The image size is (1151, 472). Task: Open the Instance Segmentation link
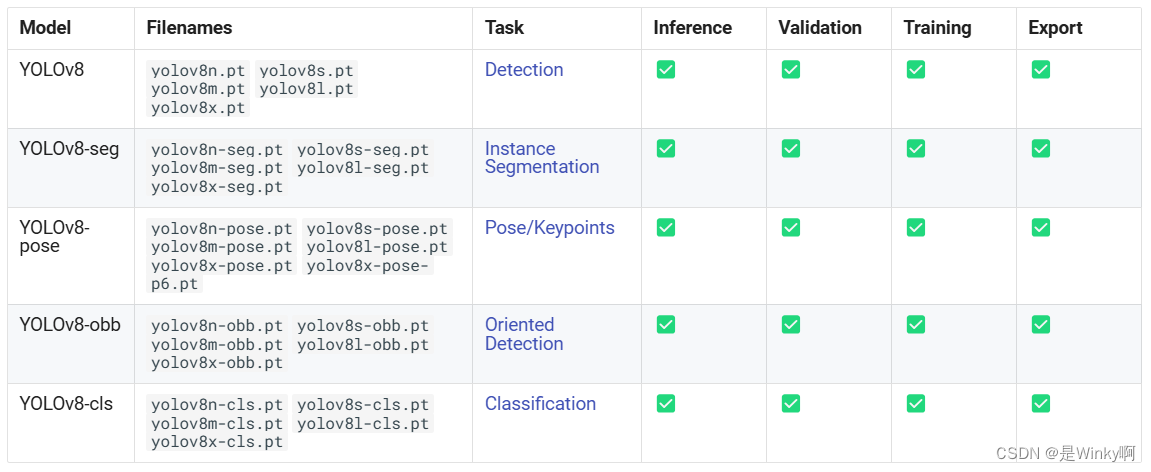541,158
